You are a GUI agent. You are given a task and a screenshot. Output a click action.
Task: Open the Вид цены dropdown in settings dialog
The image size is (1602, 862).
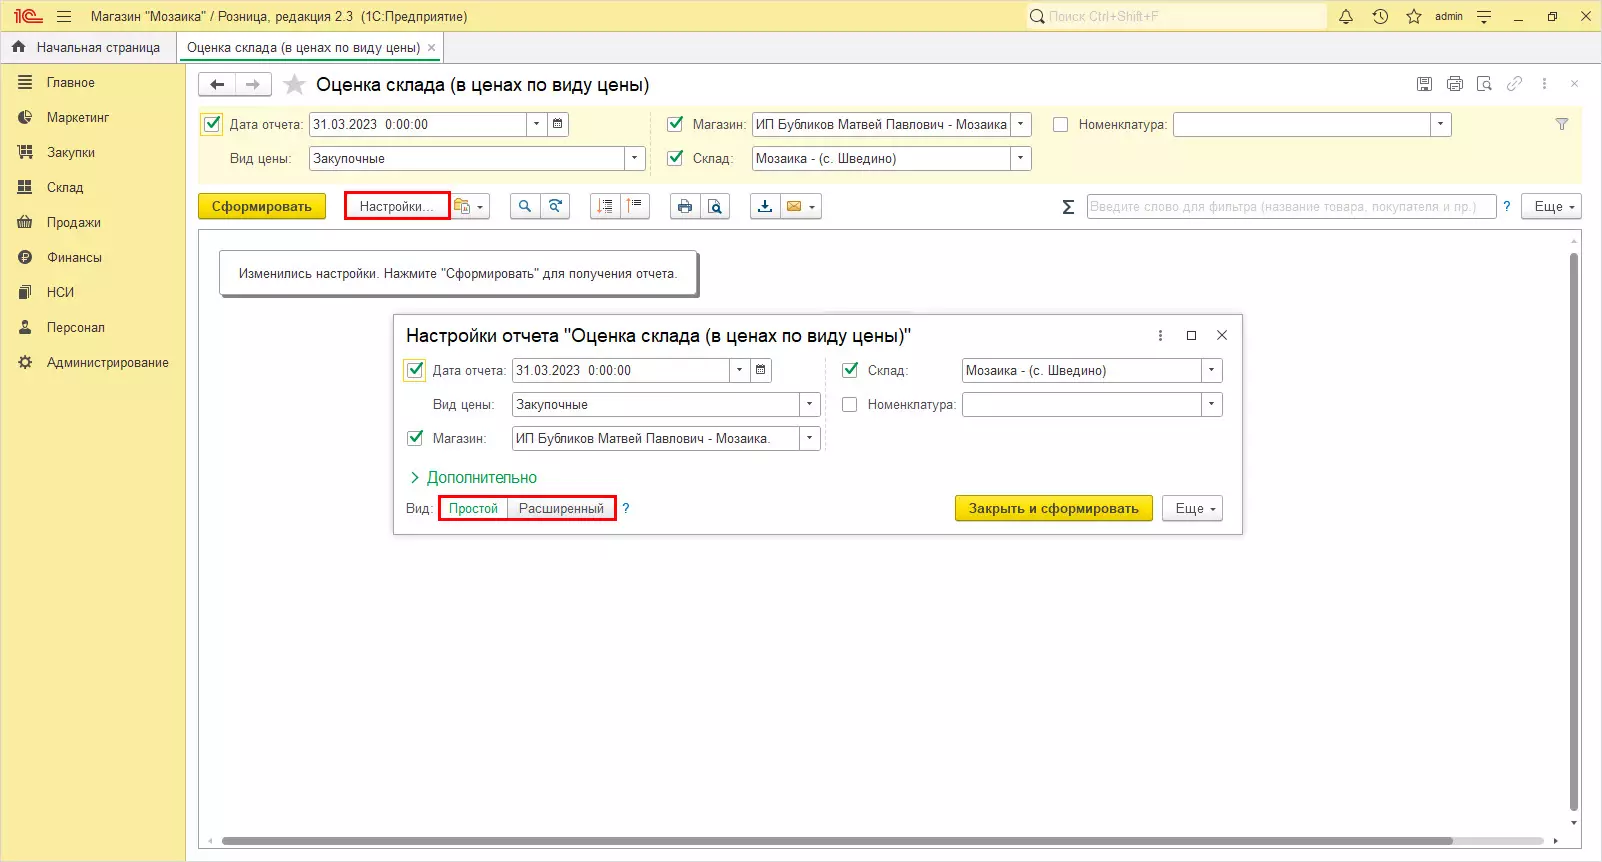tap(809, 405)
